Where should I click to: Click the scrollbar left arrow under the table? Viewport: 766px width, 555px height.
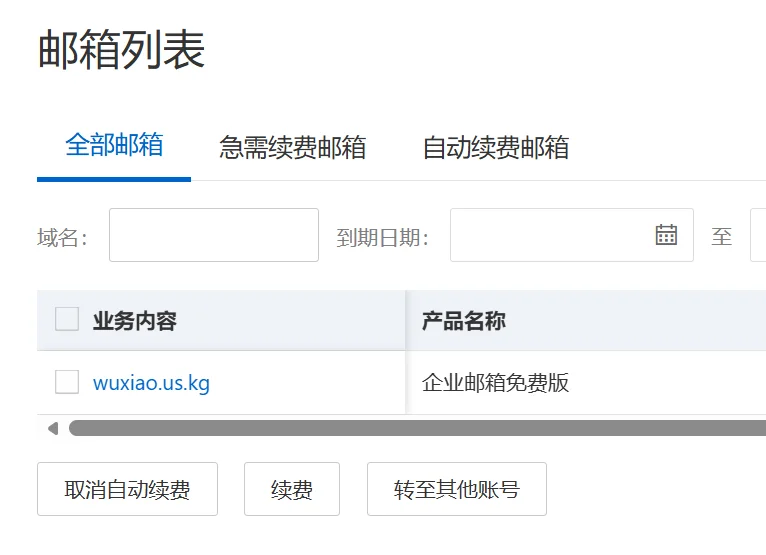click(52, 428)
